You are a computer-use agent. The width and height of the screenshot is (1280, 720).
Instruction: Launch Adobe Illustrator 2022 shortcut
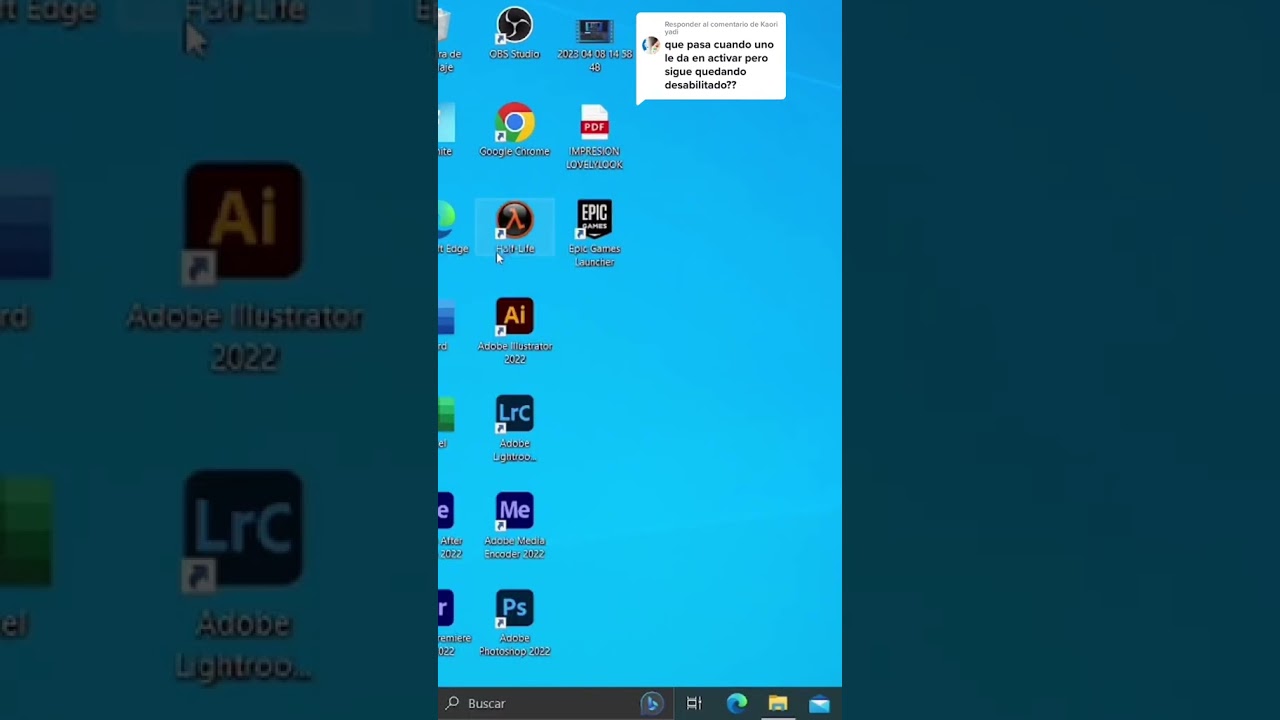coord(514,331)
